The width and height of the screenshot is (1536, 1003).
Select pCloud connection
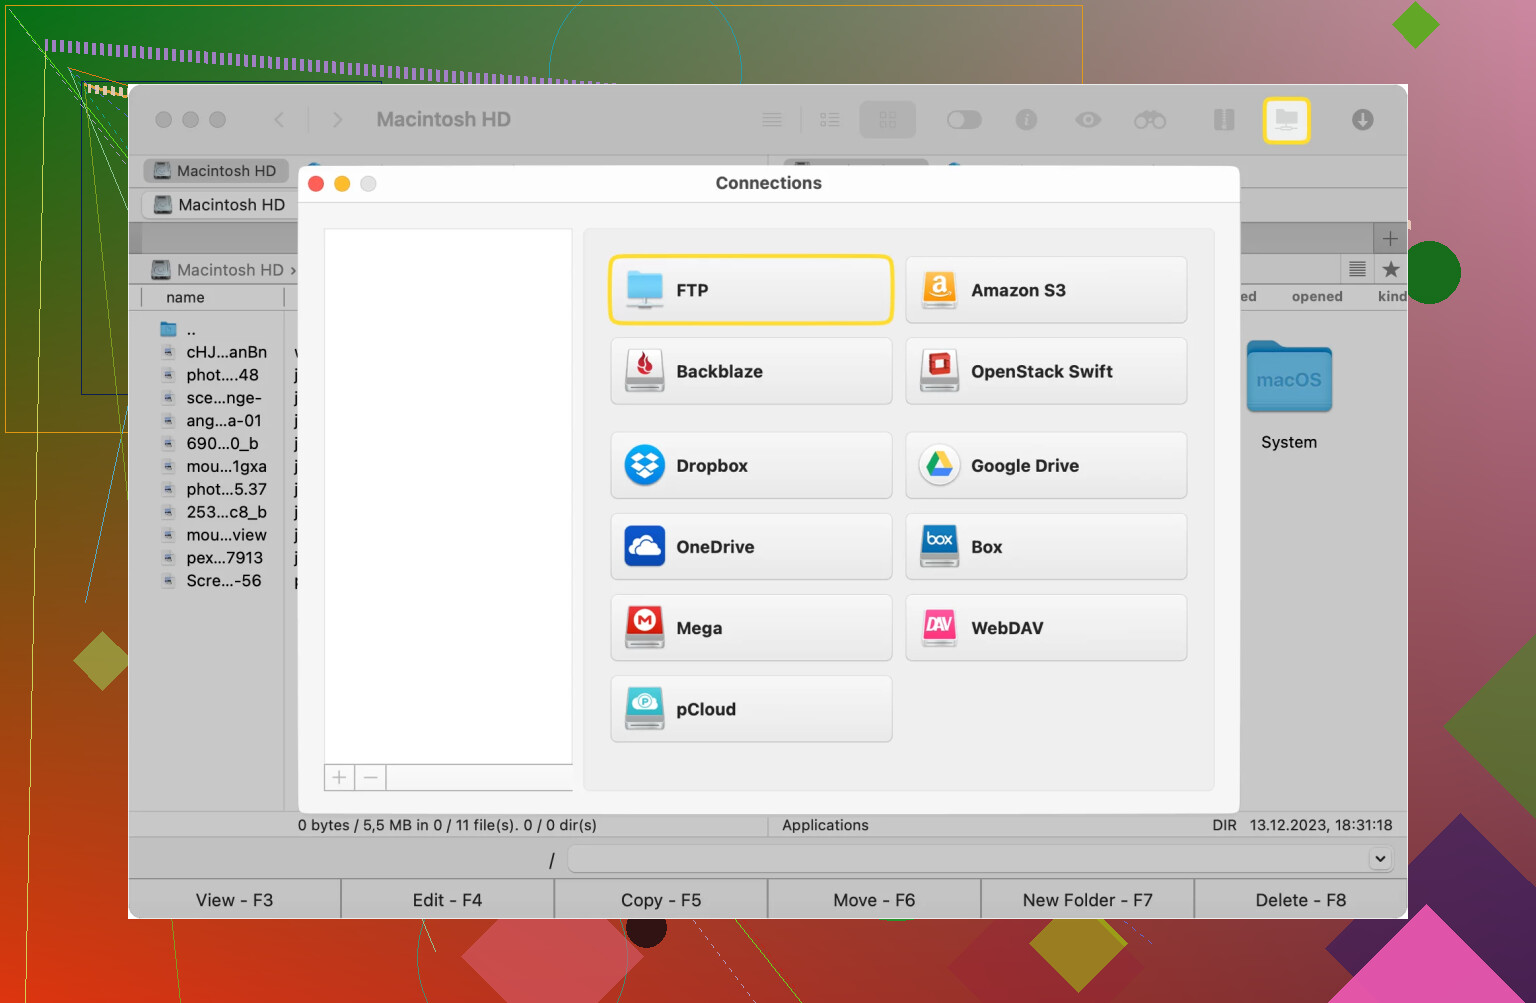pos(750,709)
